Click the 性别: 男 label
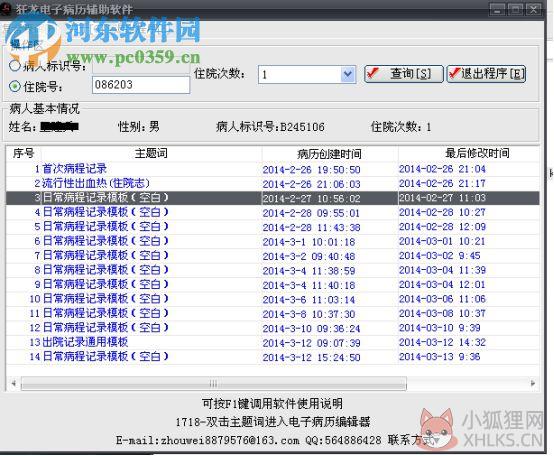Viewport: 554px width, 456px height. [x=138, y=126]
